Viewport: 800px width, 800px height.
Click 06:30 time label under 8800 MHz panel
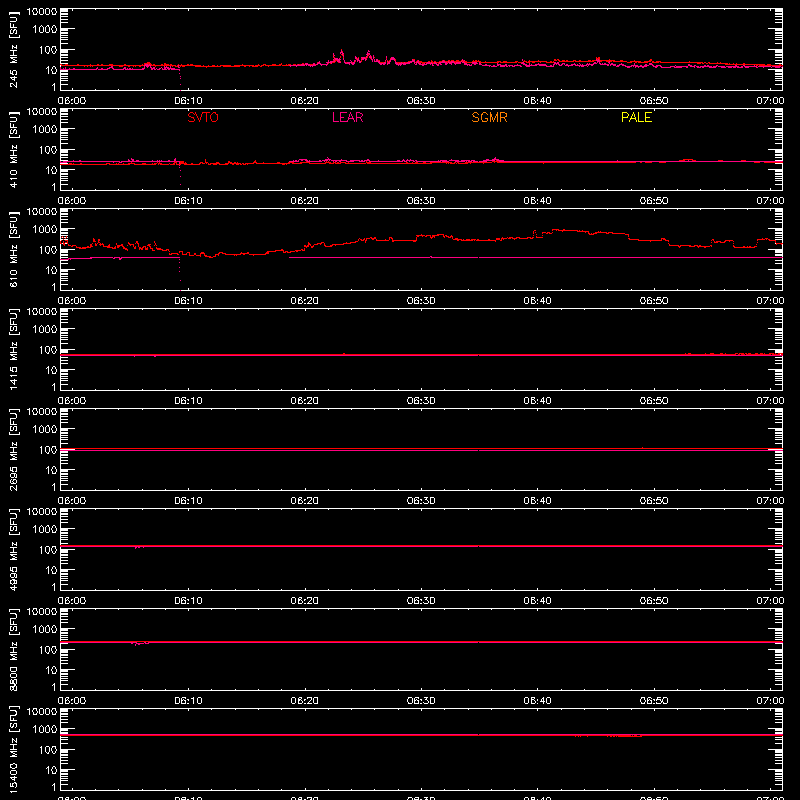point(421,701)
